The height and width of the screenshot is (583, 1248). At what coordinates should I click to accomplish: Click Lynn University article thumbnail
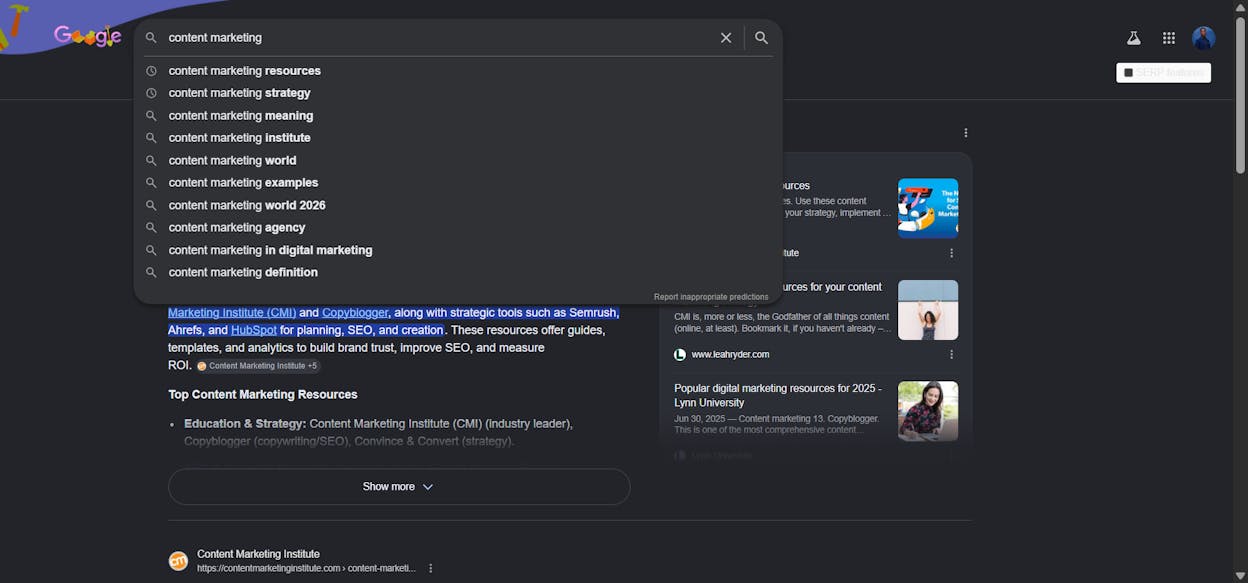click(x=928, y=411)
